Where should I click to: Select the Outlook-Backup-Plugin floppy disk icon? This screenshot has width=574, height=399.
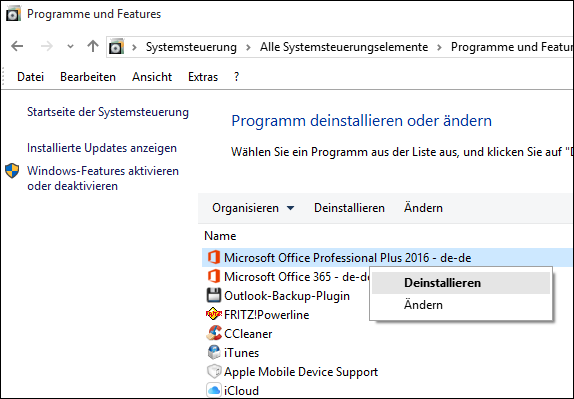[214, 295]
